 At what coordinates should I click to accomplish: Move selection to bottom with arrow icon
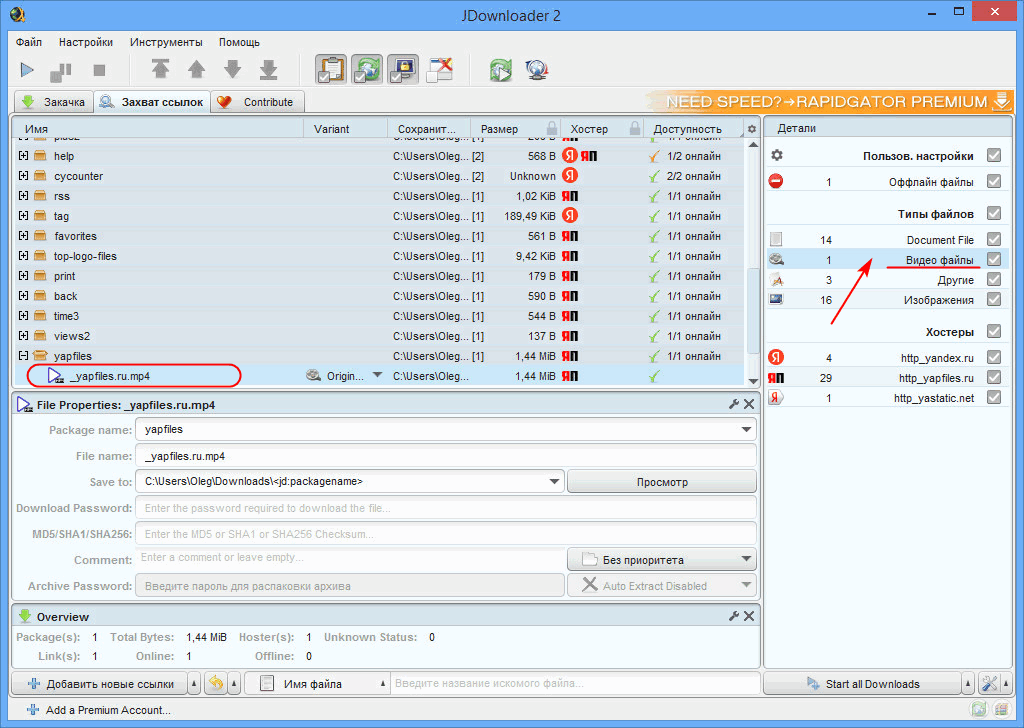pyautogui.click(x=268, y=69)
